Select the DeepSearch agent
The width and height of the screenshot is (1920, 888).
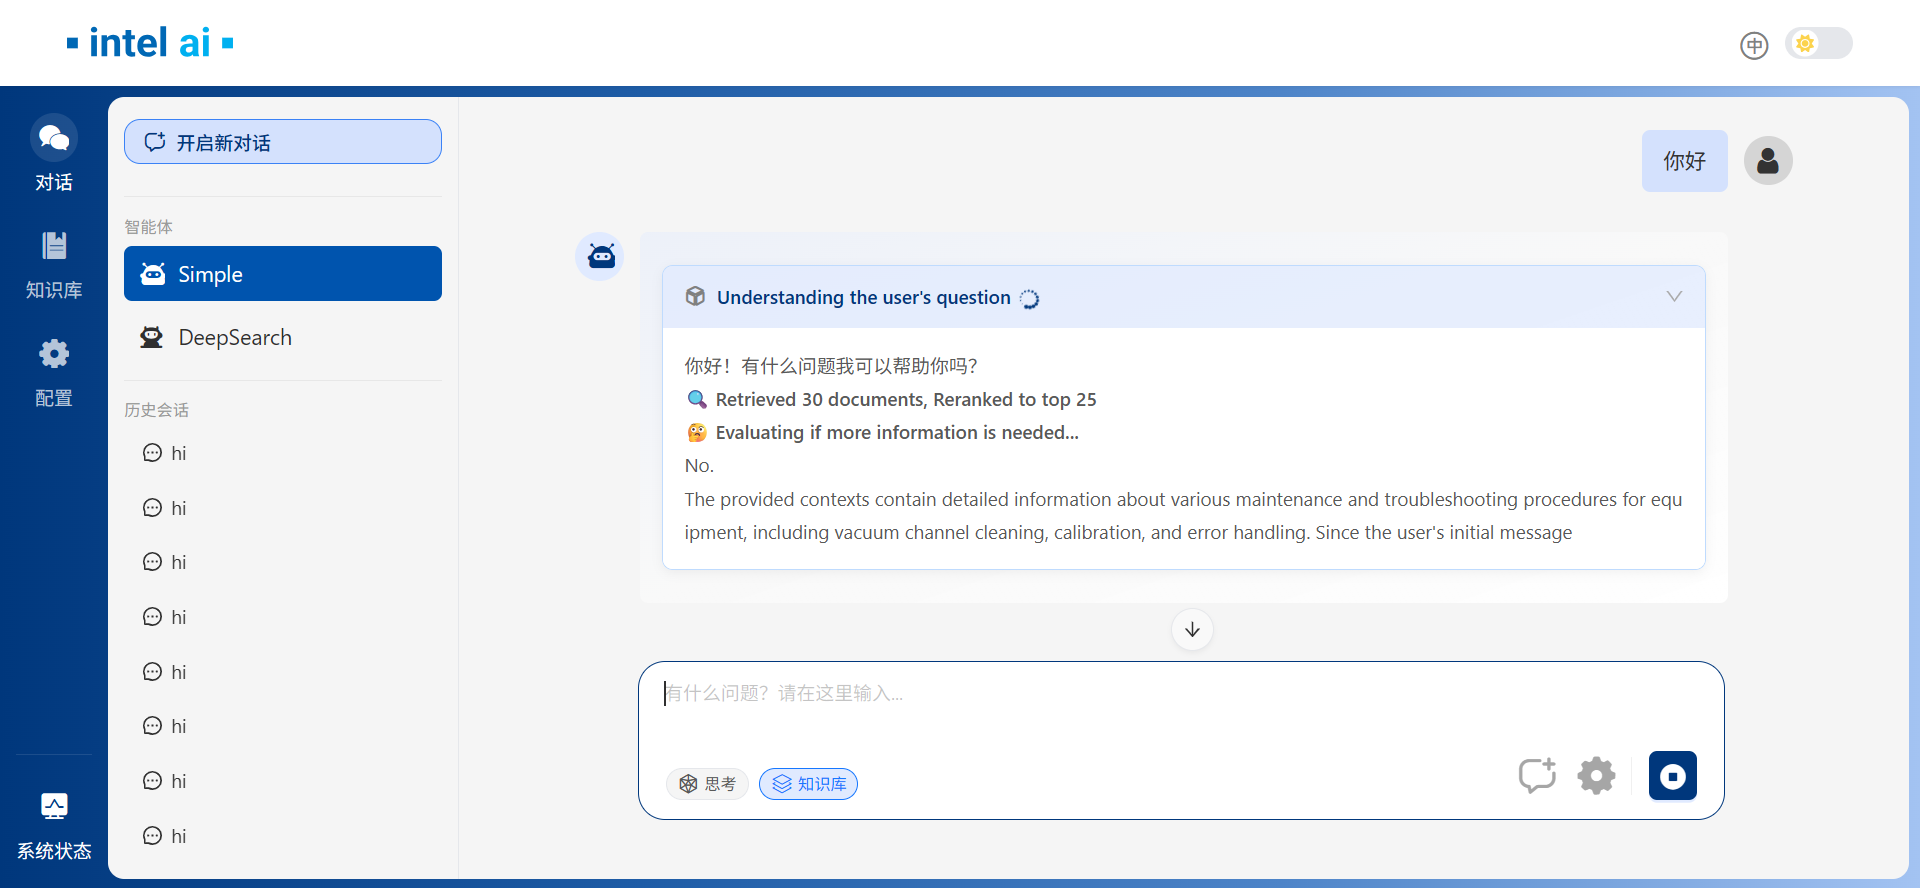283,338
